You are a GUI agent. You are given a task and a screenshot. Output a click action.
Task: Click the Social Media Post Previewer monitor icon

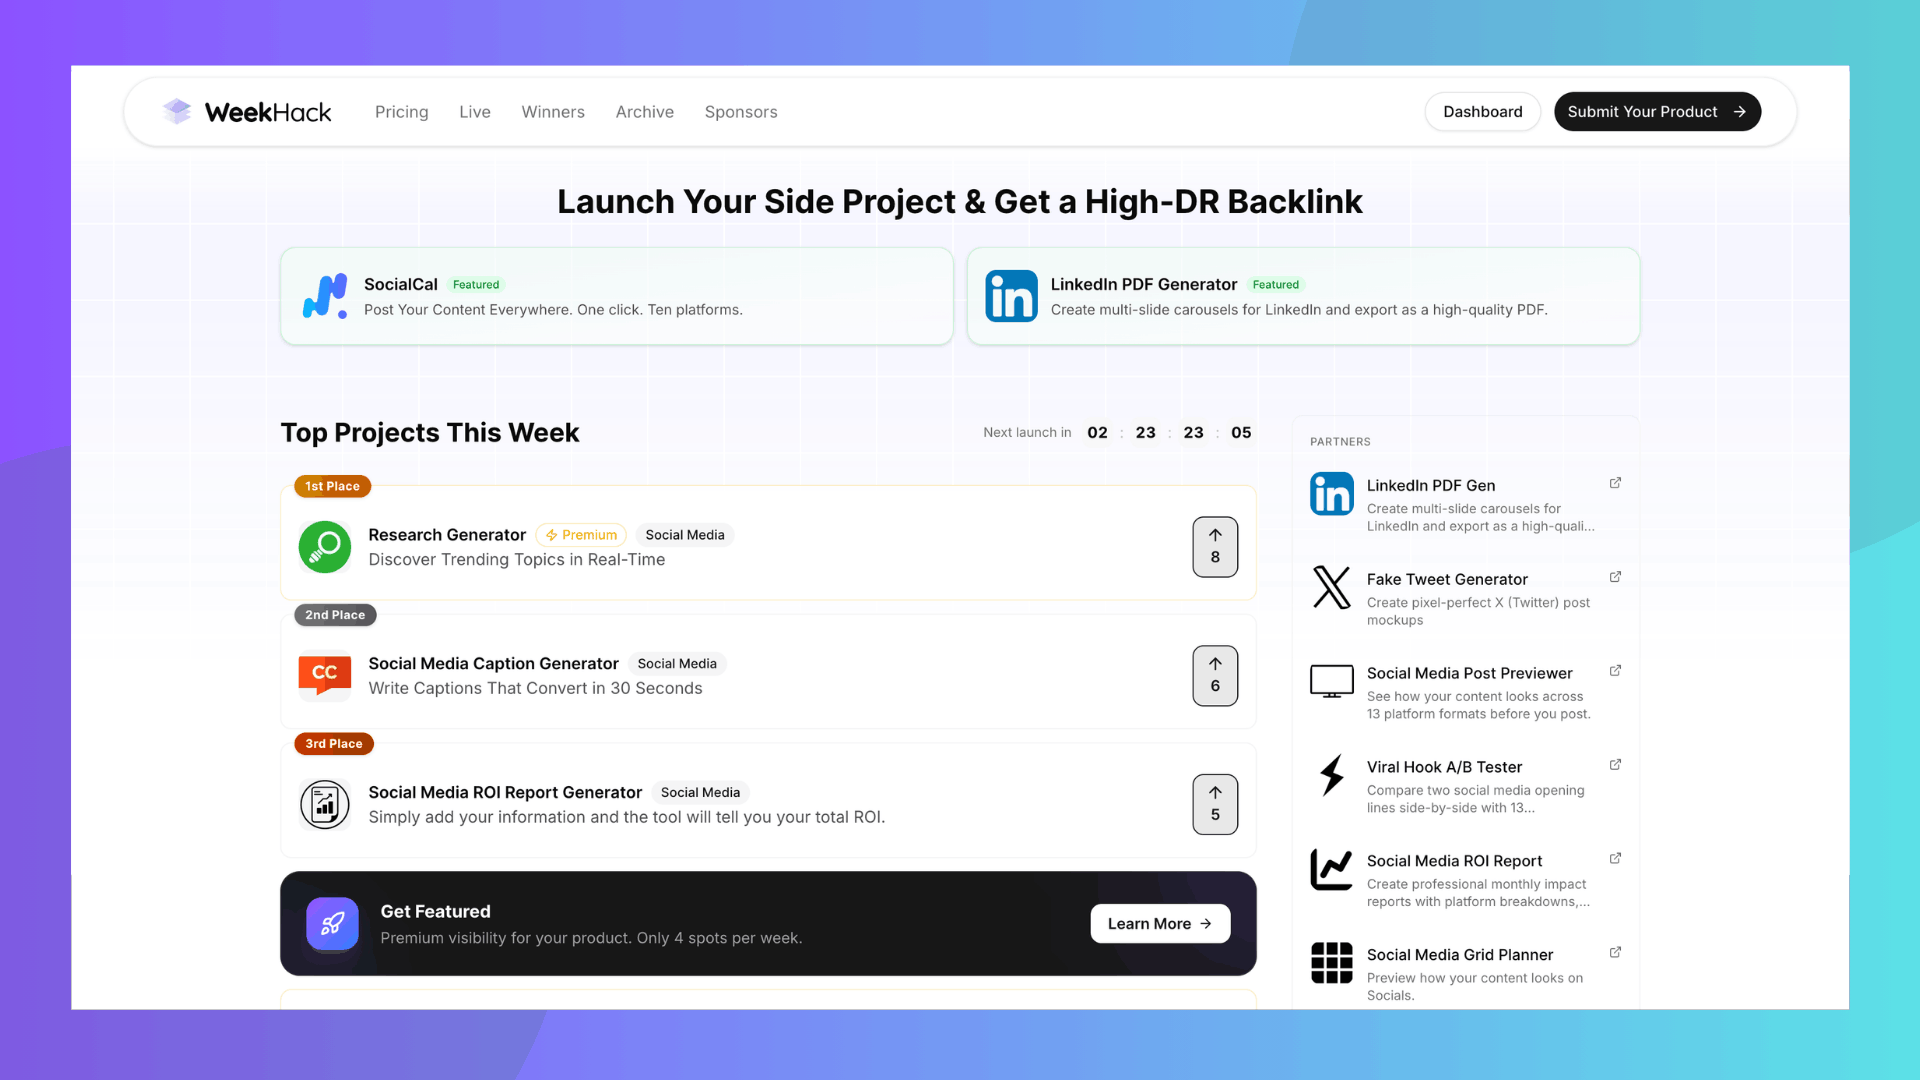tap(1331, 682)
